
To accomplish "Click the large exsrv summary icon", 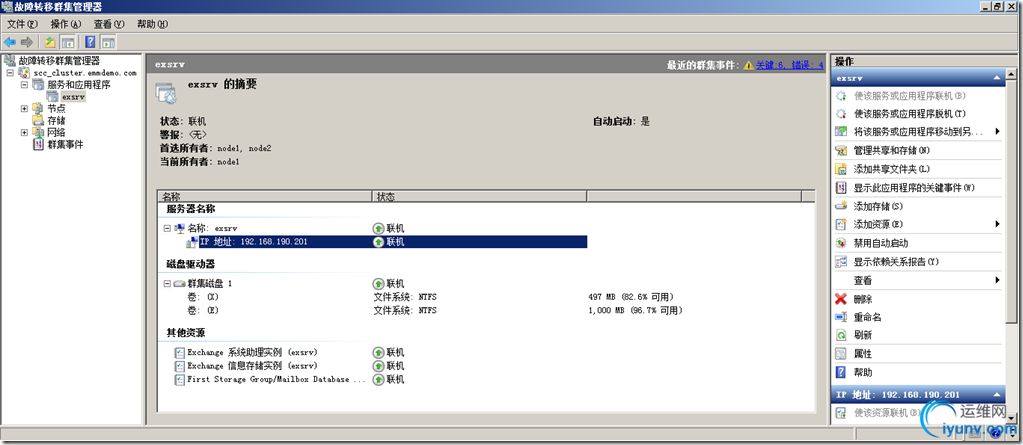I will pos(166,93).
